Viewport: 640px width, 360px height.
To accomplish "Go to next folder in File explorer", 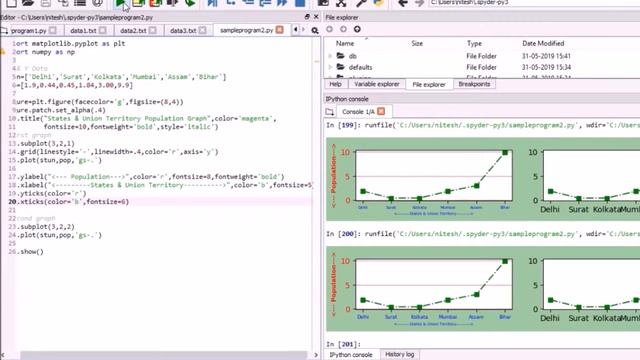I will [x=343, y=29].
